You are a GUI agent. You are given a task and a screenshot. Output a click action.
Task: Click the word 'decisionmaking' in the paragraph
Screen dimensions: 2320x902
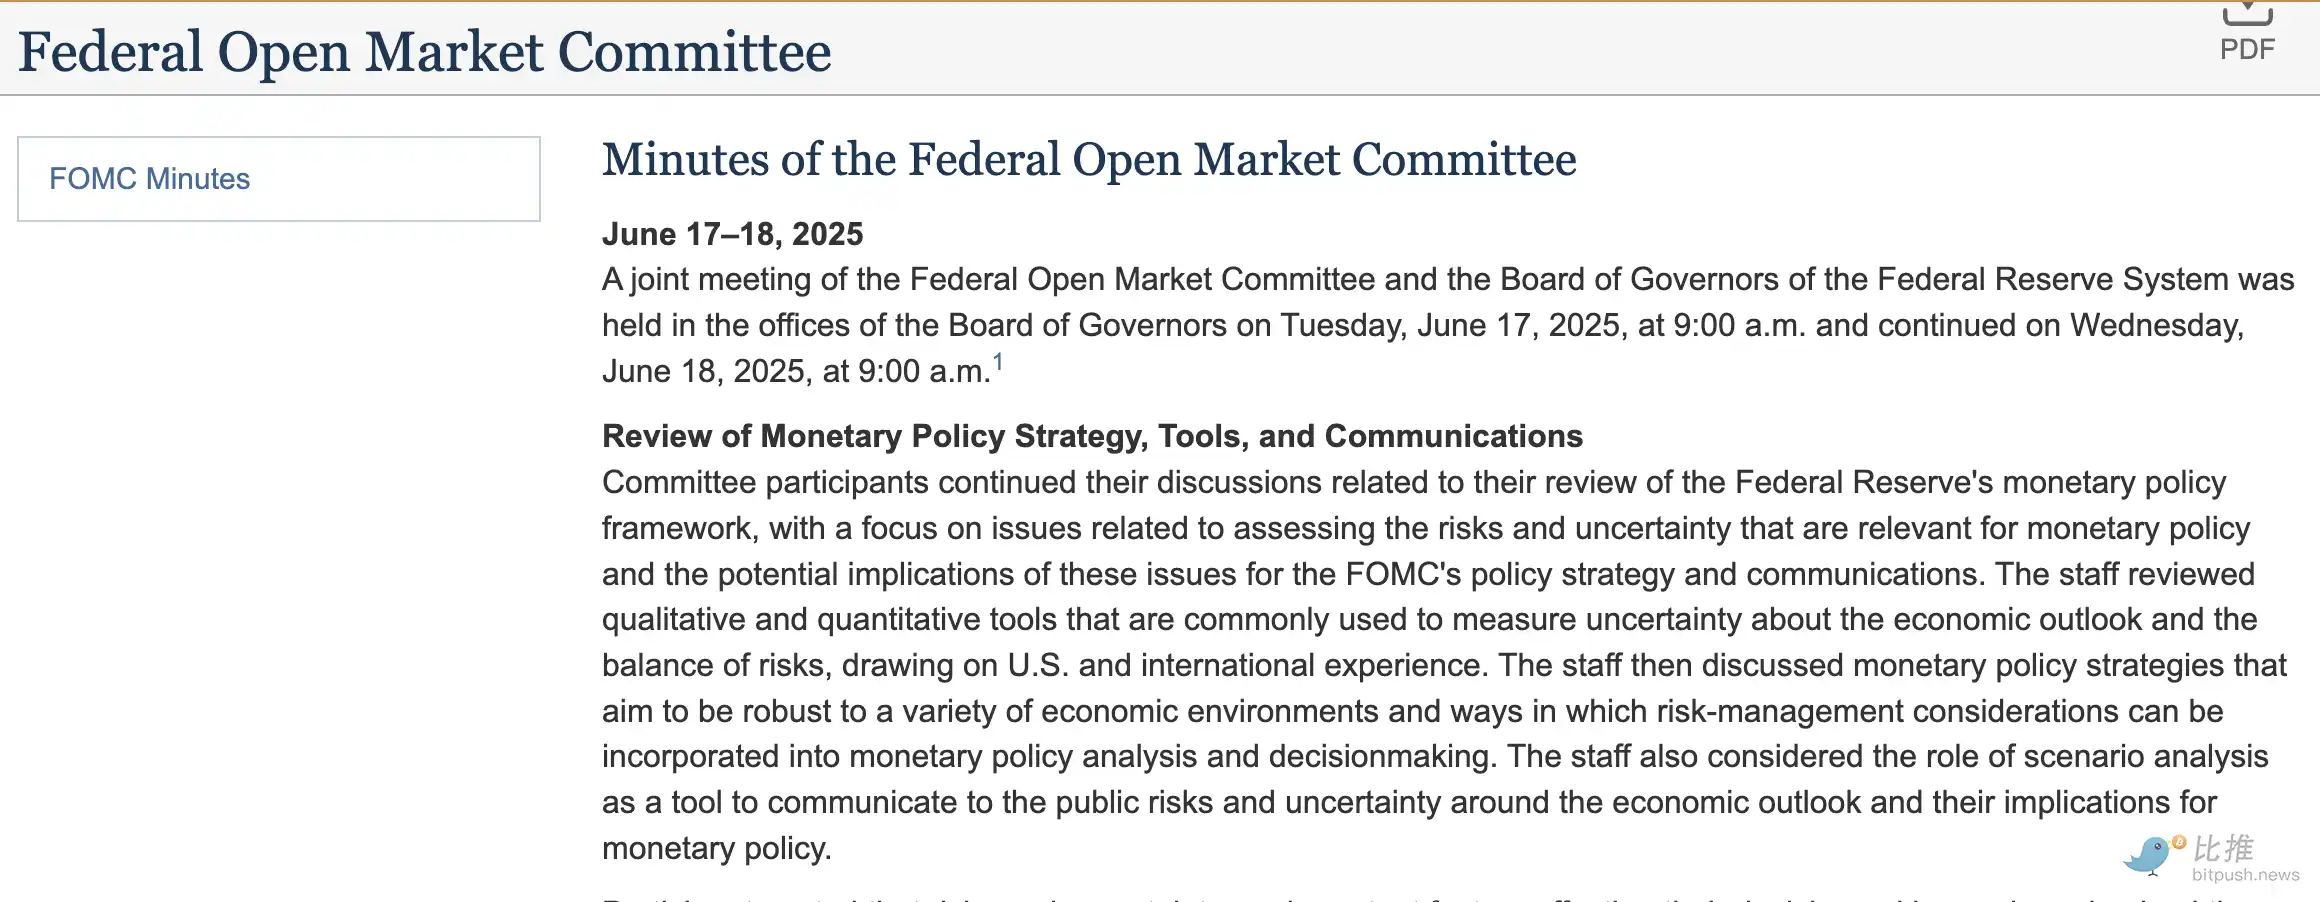pyautogui.click(x=1383, y=757)
